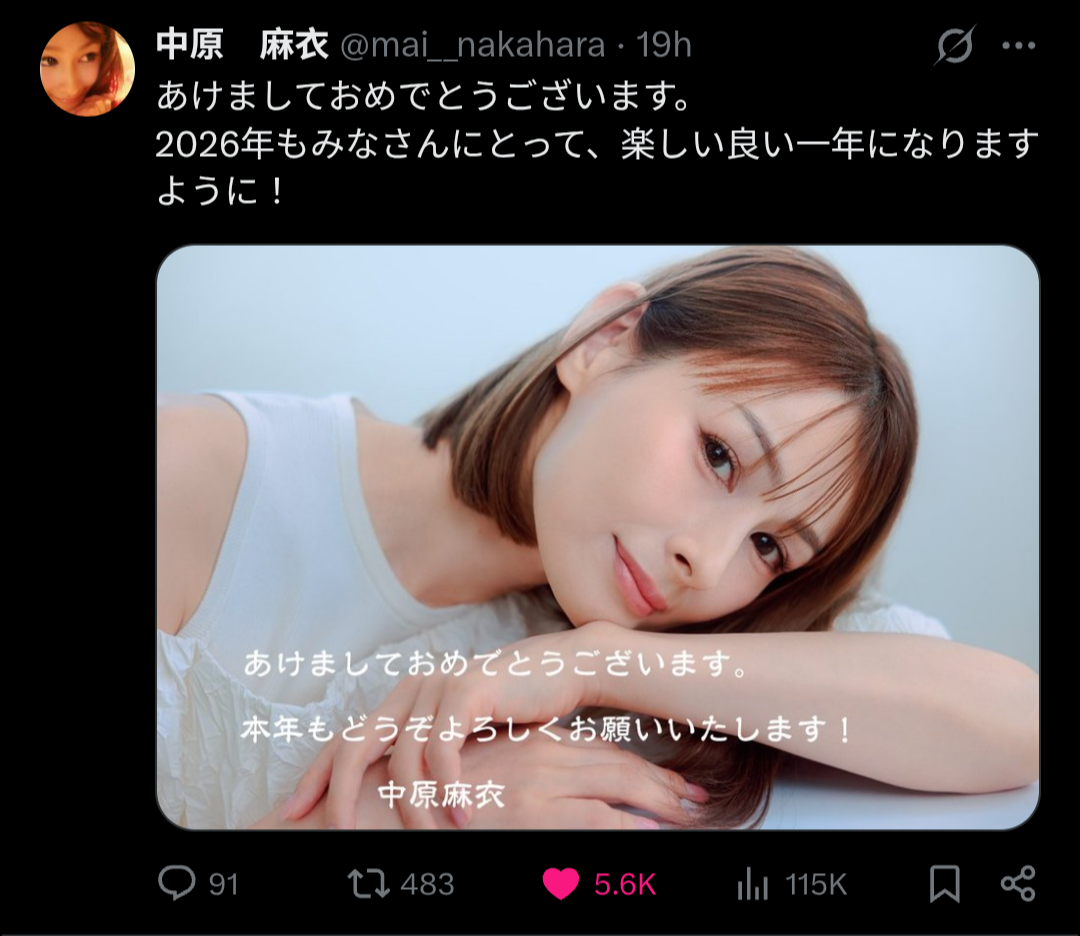Click the 2026年 line in post text
Screen dimensions: 1080x936
pyautogui.click(x=597, y=145)
